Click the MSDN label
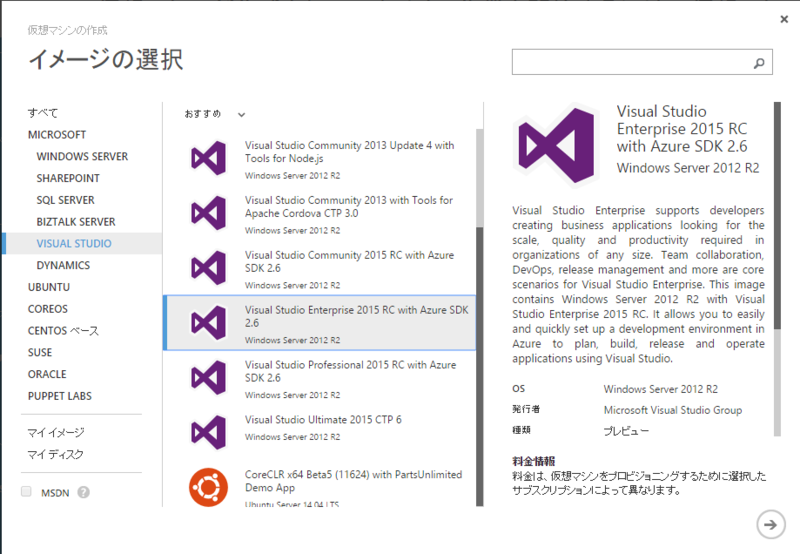The width and height of the screenshot is (800, 554). (55, 493)
